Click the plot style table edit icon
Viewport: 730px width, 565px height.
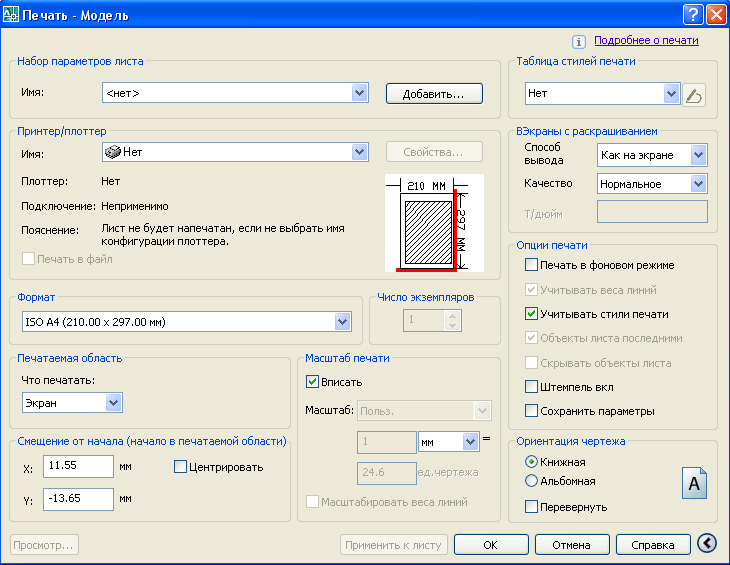point(694,95)
